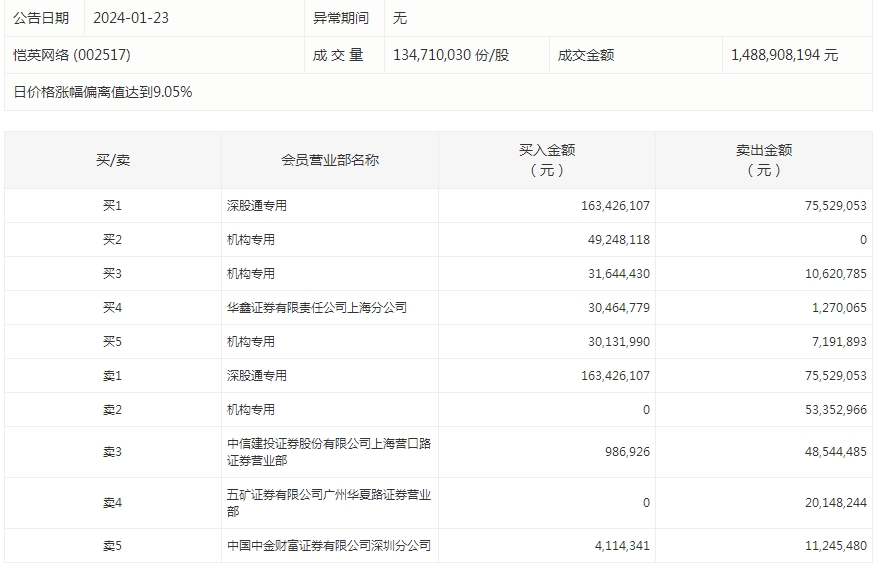Select the sell amount 10,620,785
The image size is (874, 566).
[836, 274]
